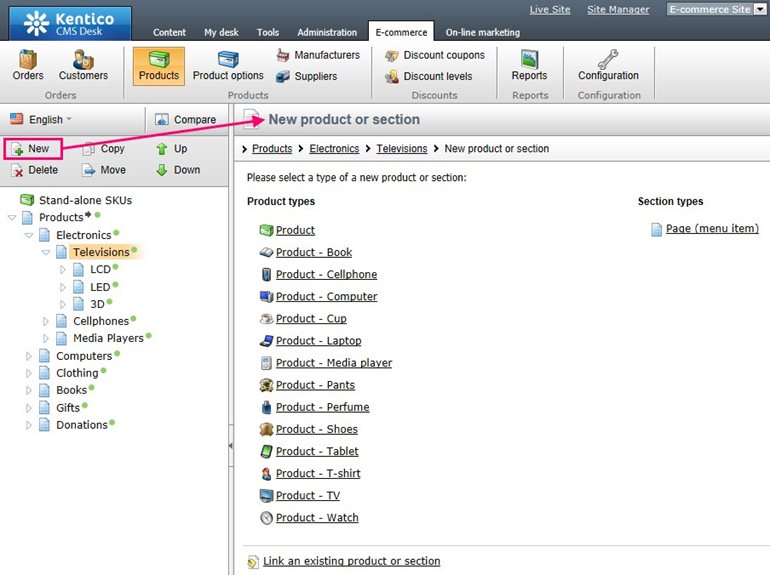Switch to the Tools tab
Image resolution: width=770 pixels, height=575 pixels.
coord(268,32)
